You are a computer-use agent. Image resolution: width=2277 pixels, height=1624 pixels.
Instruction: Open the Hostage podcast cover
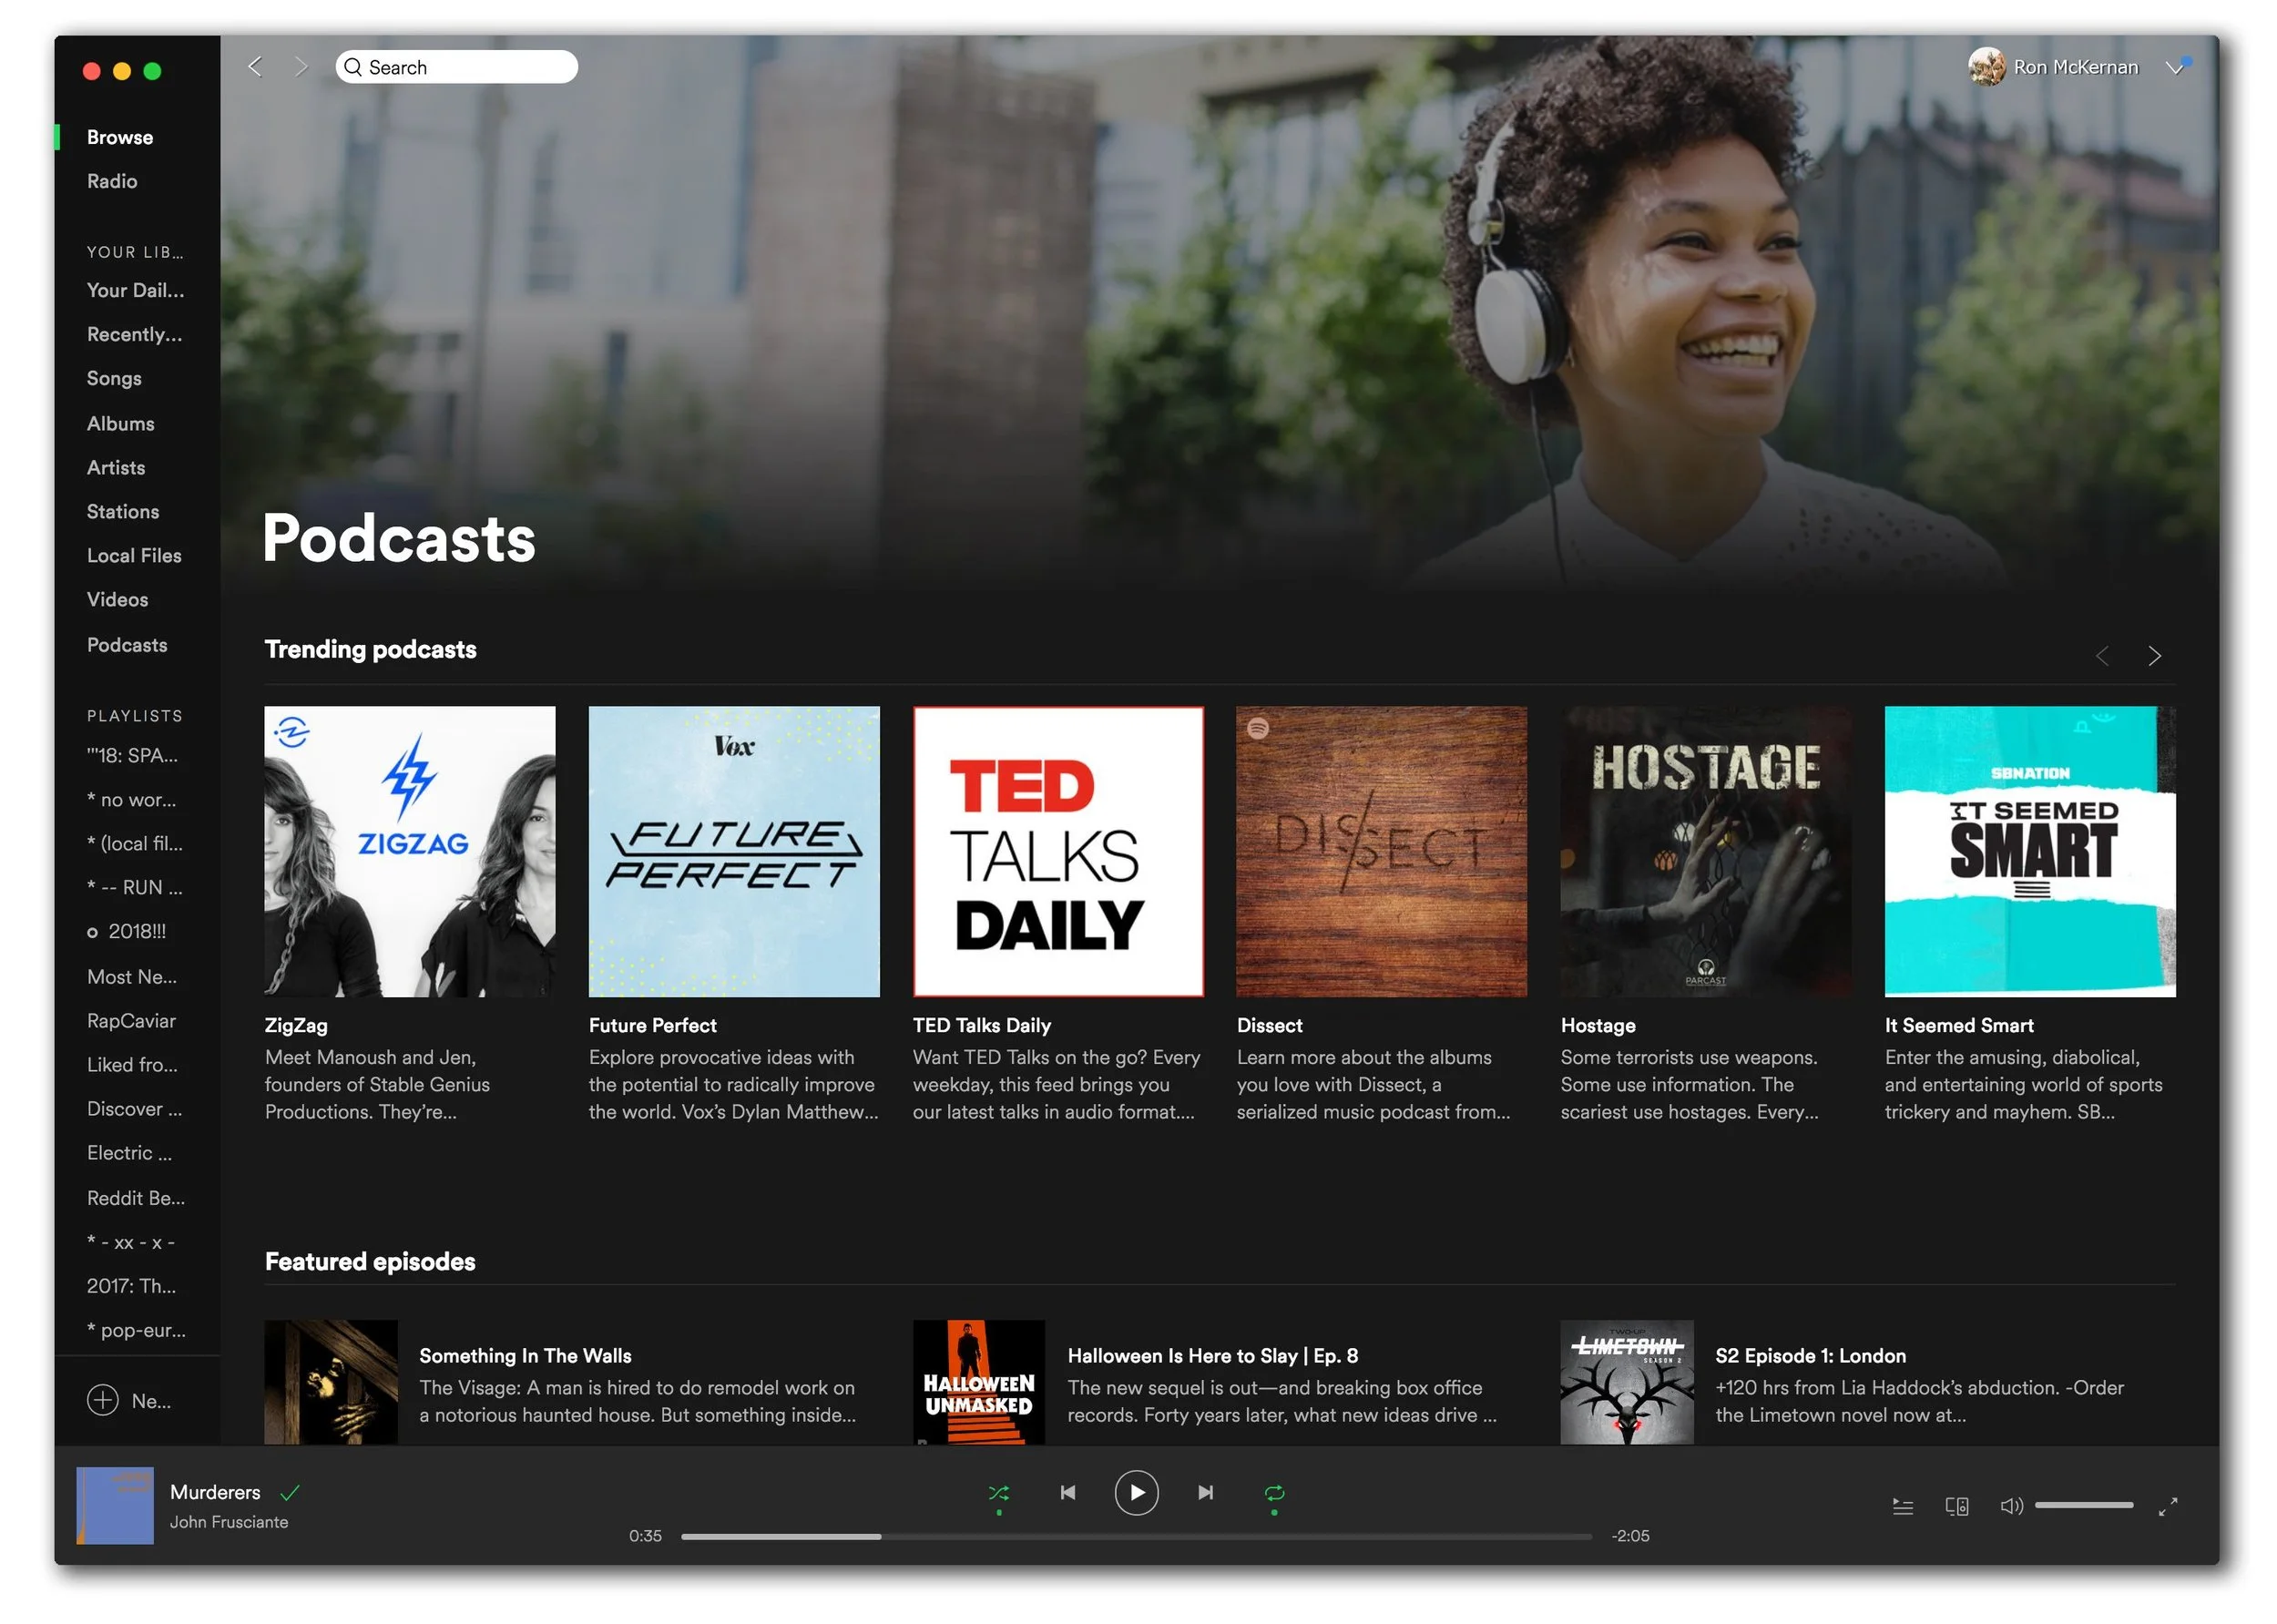[x=1706, y=852]
